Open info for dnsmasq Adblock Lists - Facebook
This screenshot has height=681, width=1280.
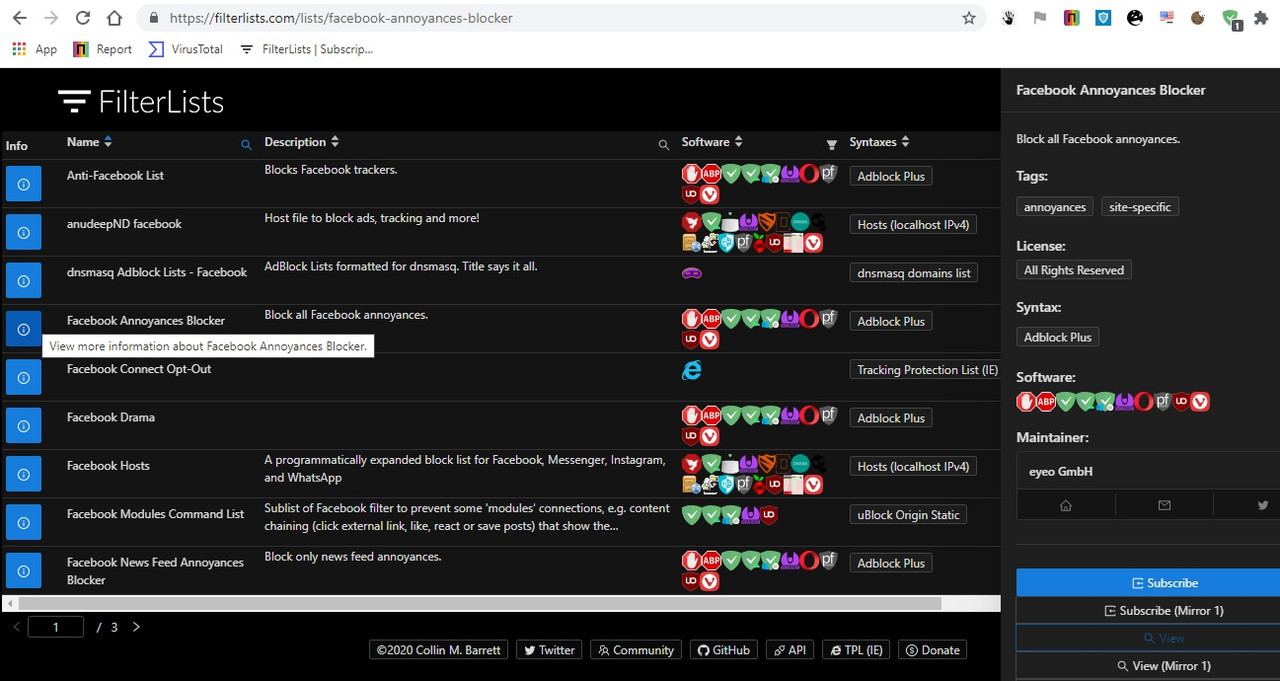[x=23, y=281]
